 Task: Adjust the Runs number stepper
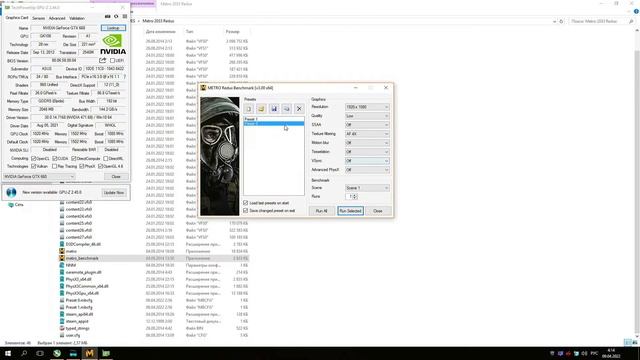pyautogui.click(x=355, y=197)
